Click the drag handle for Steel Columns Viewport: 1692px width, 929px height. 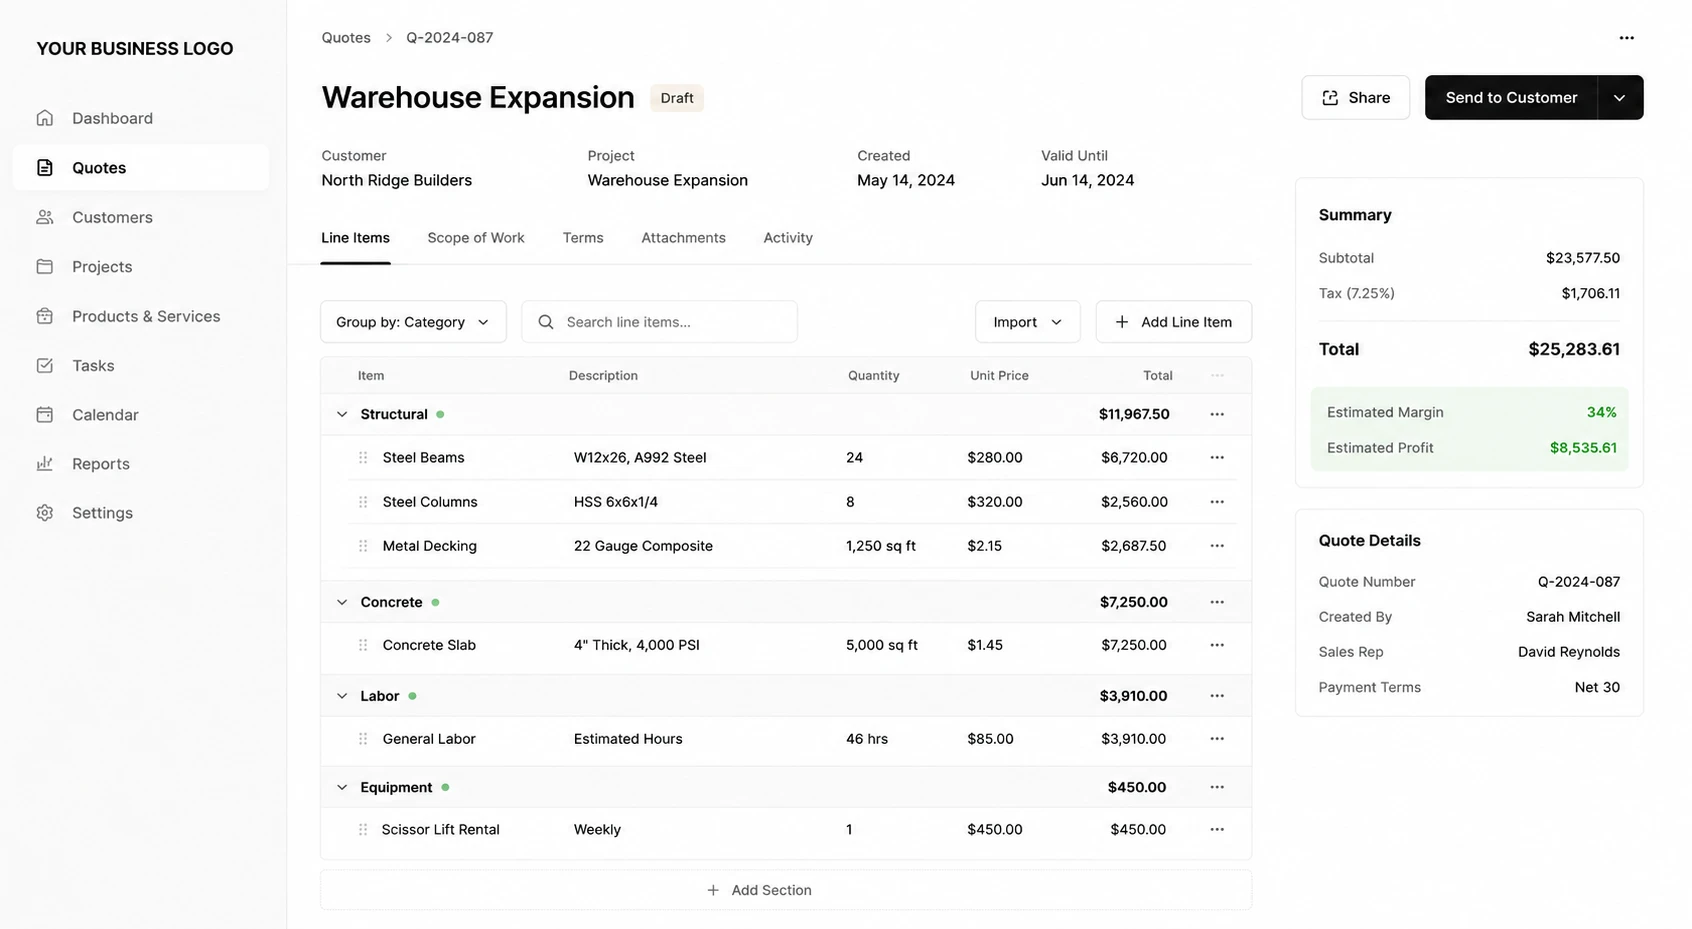[x=363, y=502]
